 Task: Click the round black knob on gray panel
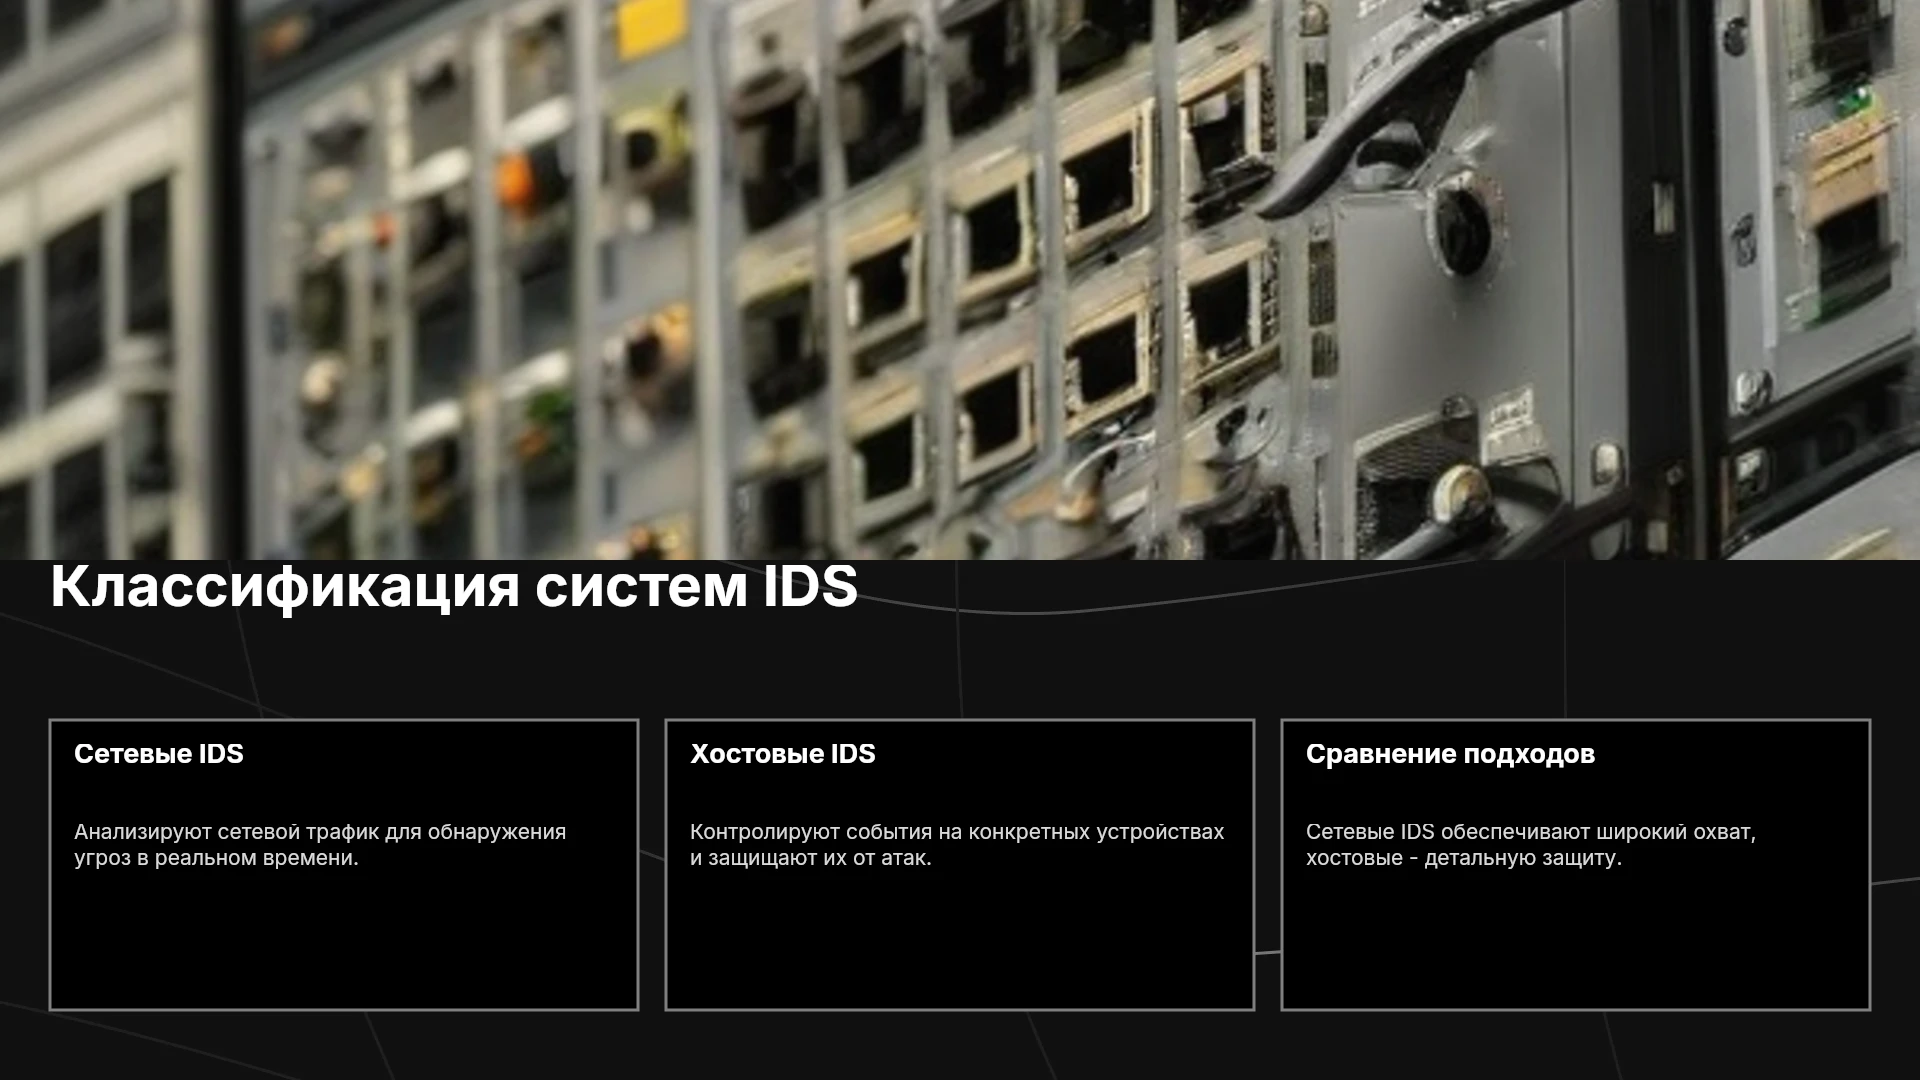[x=1464, y=225]
